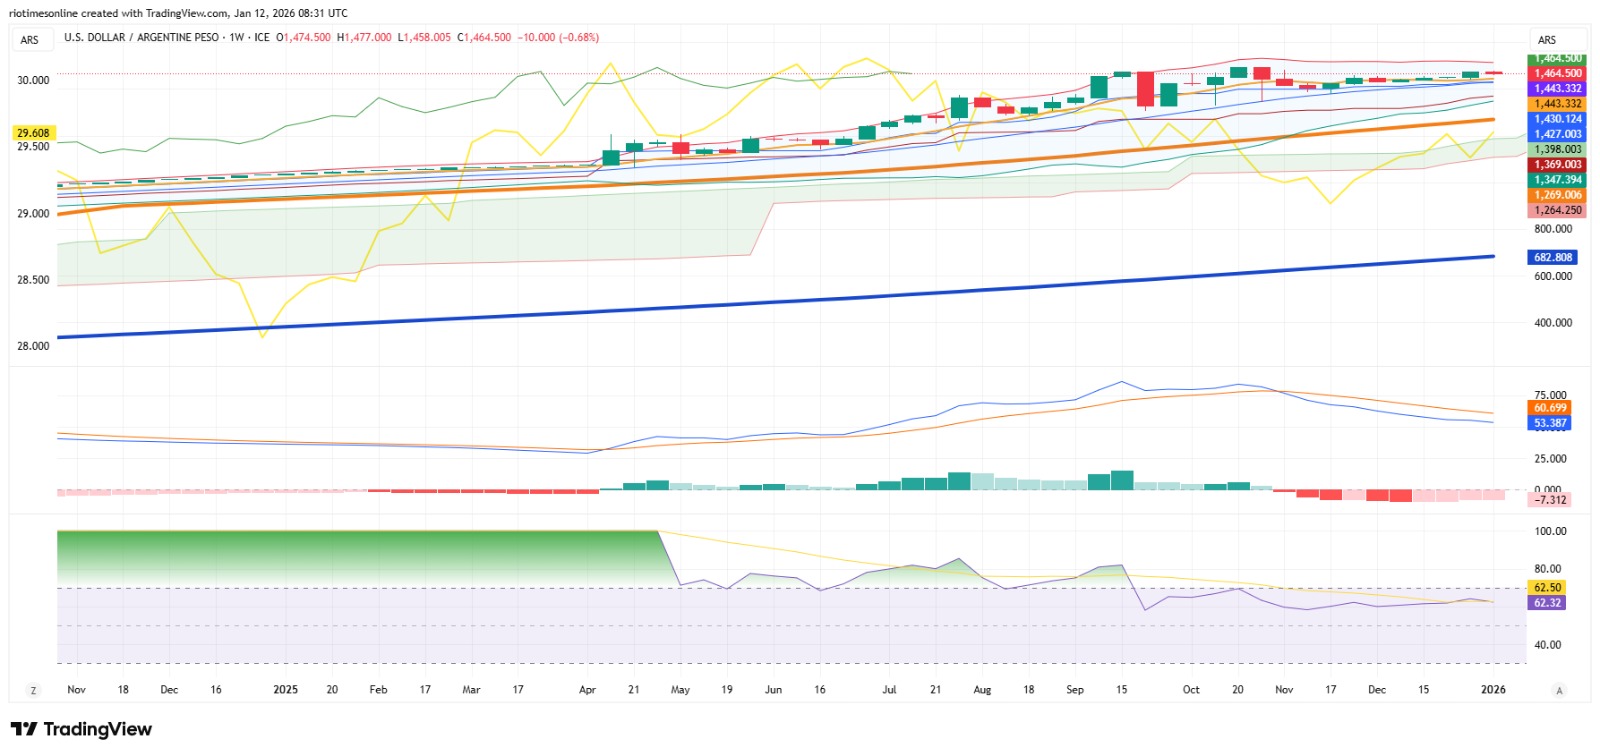The height and width of the screenshot is (756, 1600).
Task: Click the blue 682.808 trendline price label
Action: pos(1553,257)
